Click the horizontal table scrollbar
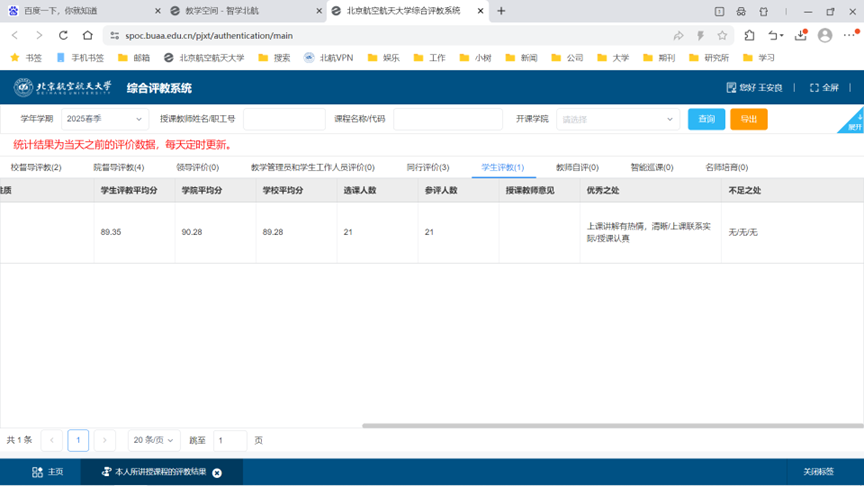 (x=612, y=425)
